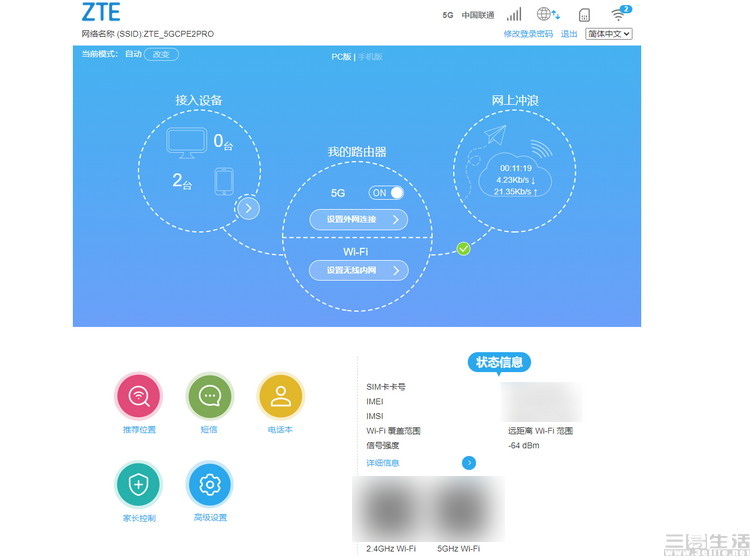Click the 21.35Kb/s upload speed

coord(516,192)
